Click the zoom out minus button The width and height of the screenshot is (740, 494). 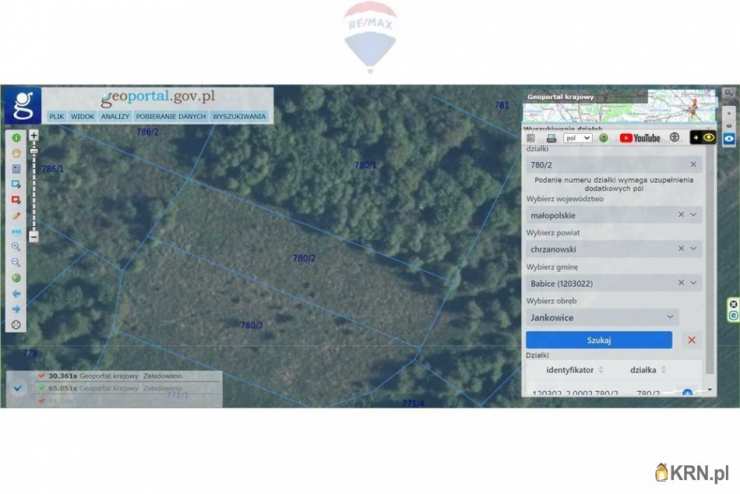pos(33,237)
